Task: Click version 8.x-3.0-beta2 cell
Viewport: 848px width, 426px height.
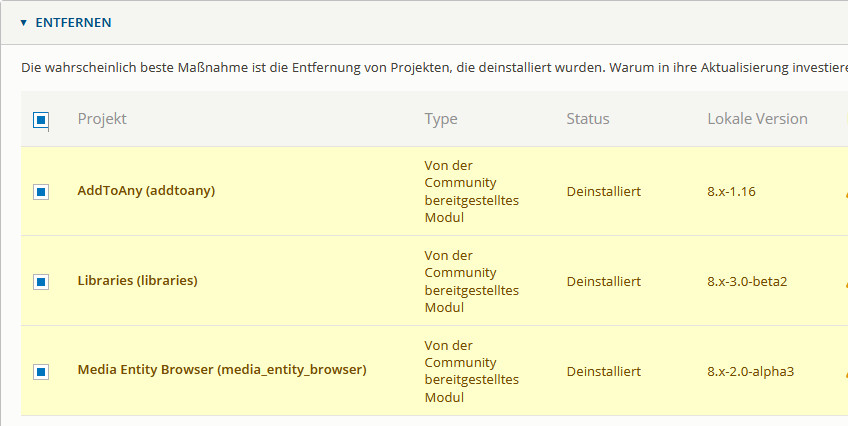Action: 747,281
